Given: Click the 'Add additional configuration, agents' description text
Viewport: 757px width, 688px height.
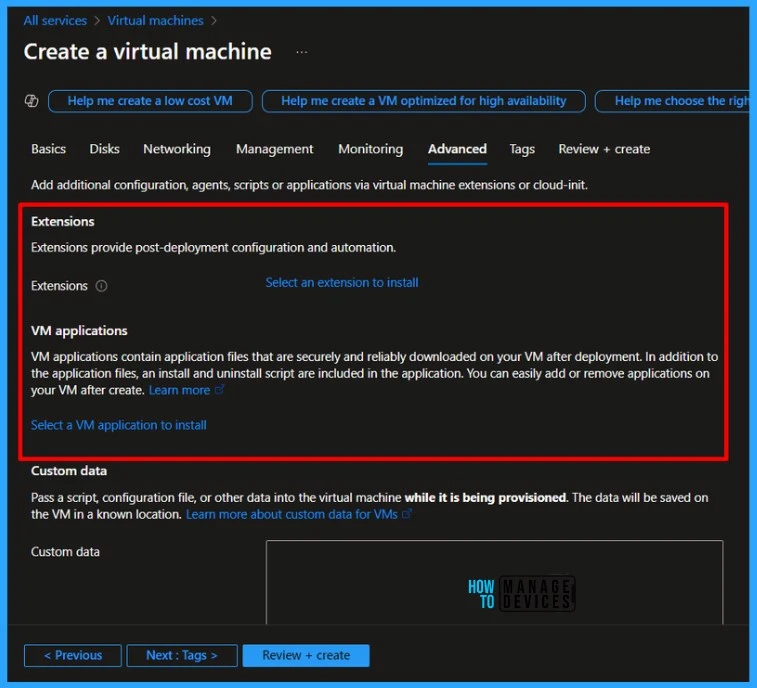Looking at the screenshot, I should tap(309, 185).
